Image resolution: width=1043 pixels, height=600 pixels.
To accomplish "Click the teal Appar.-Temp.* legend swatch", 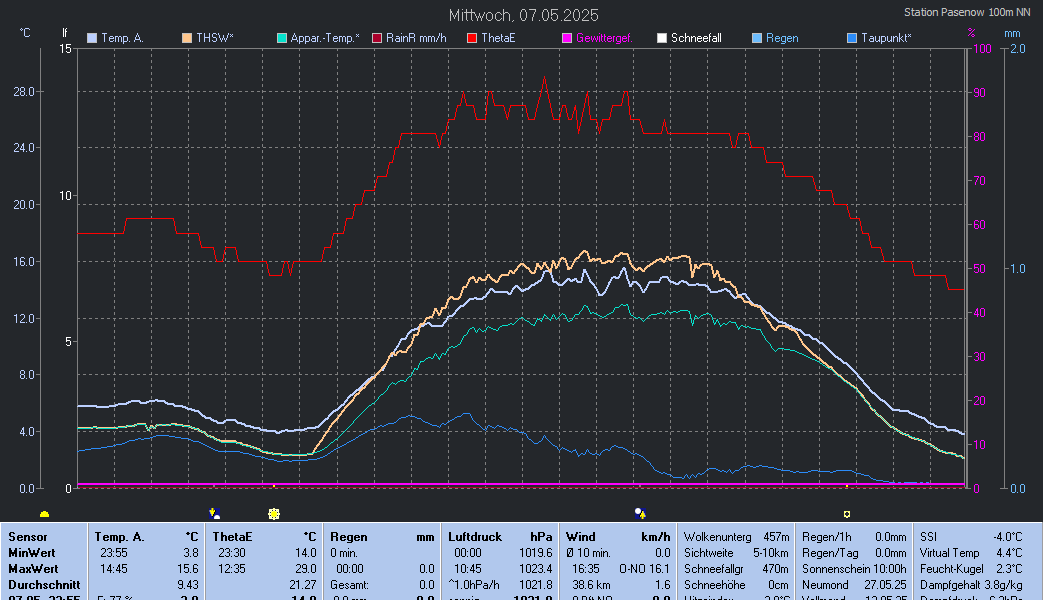I will 281,38.
